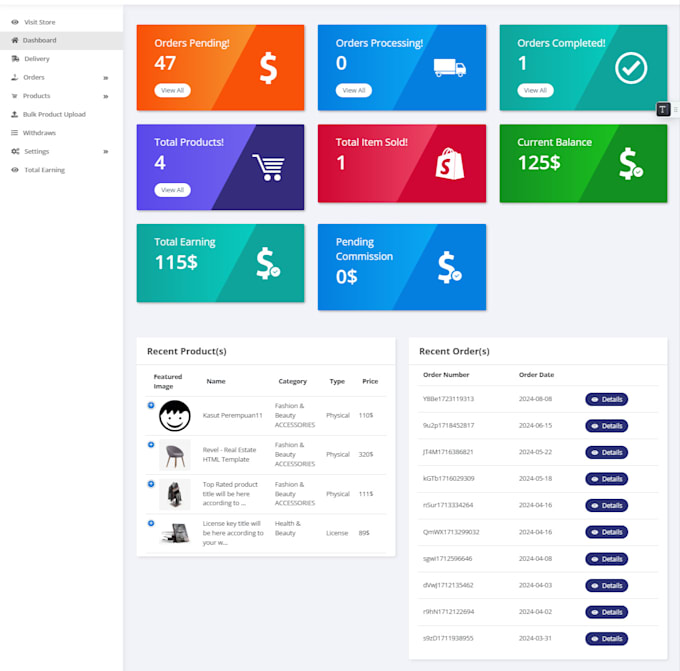Click the Price column header in Recent Products
This screenshot has height=671, width=680.
[370, 381]
